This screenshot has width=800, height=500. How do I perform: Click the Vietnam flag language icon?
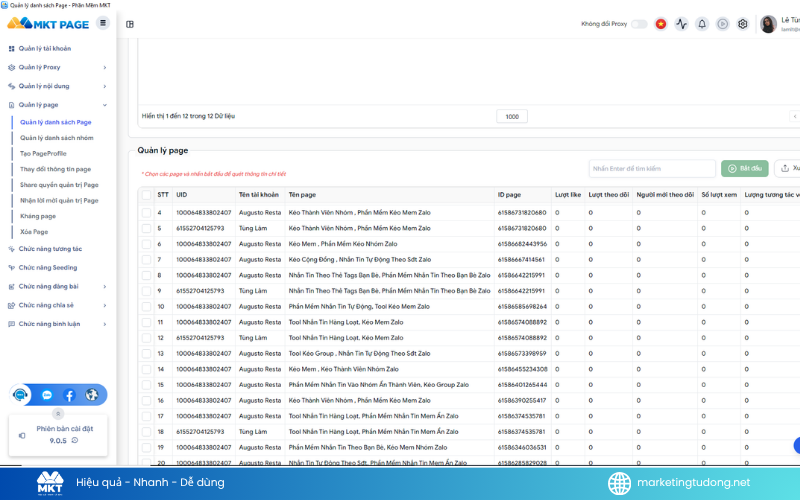661,24
